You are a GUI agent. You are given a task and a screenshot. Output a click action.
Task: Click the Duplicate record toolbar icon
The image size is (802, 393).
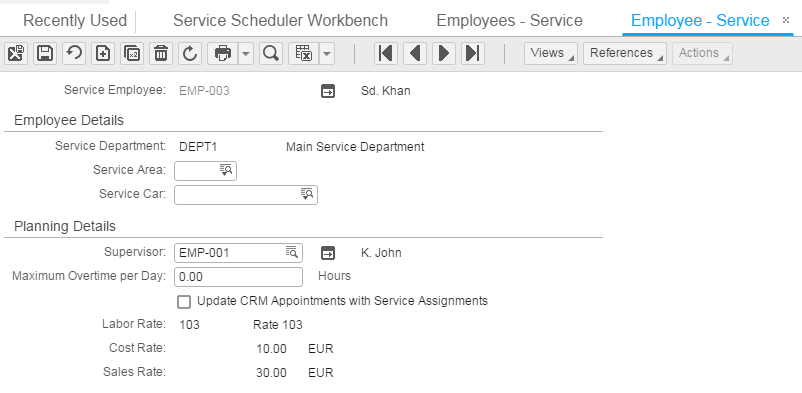132,53
